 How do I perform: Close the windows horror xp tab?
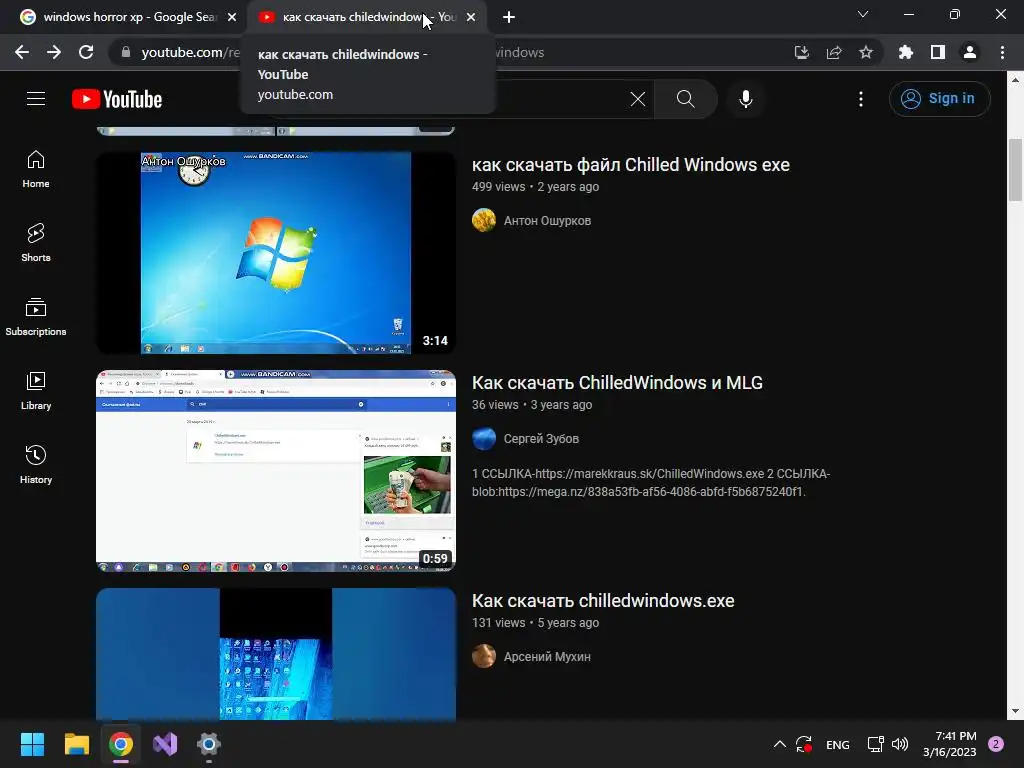[232, 17]
